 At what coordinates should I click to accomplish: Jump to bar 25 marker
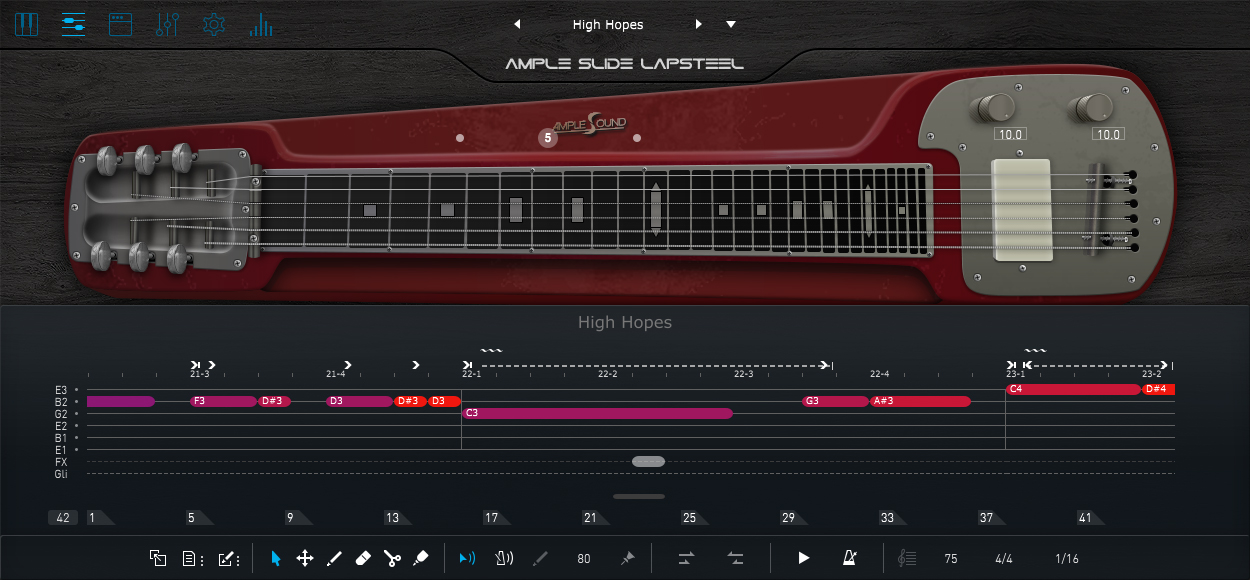tap(694, 518)
